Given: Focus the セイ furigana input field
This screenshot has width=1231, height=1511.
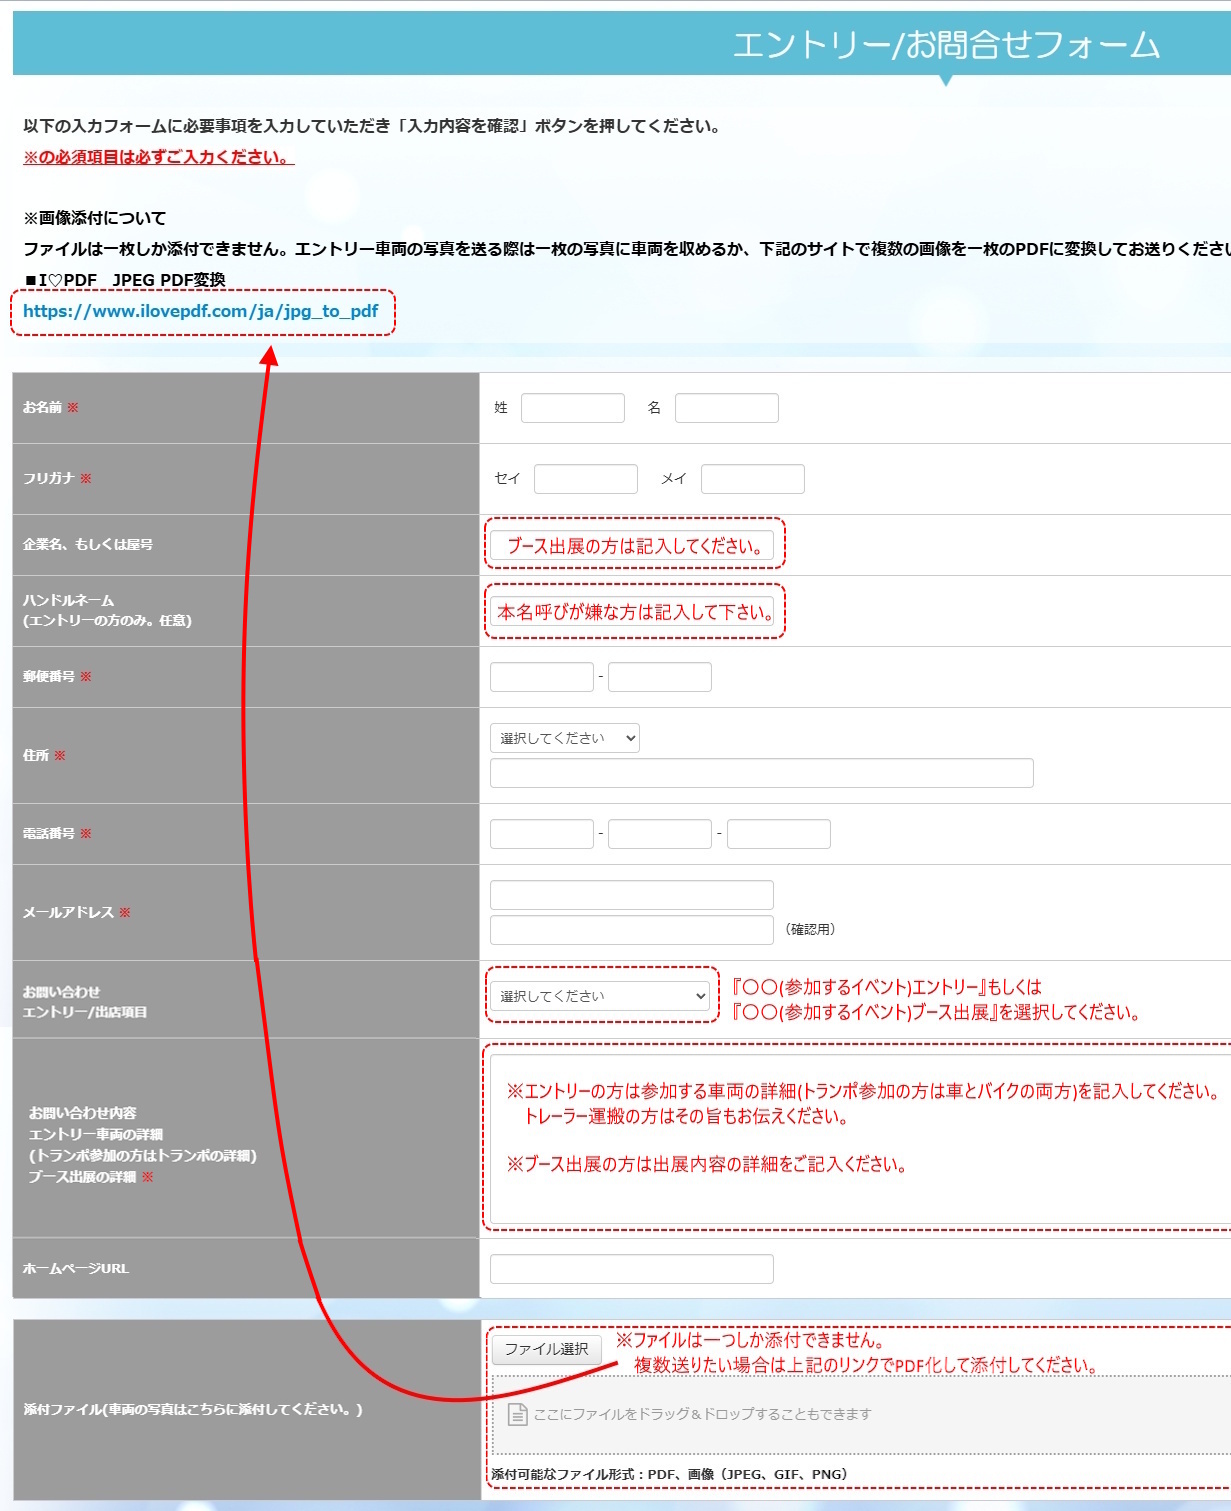Looking at the screenshot, I should 585,479.
